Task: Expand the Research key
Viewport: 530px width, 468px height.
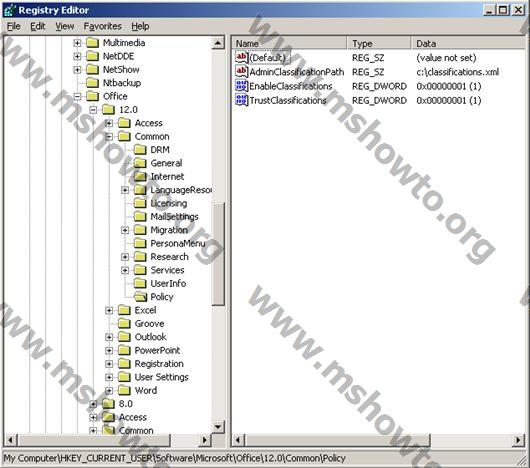Action: click(125, 257)
